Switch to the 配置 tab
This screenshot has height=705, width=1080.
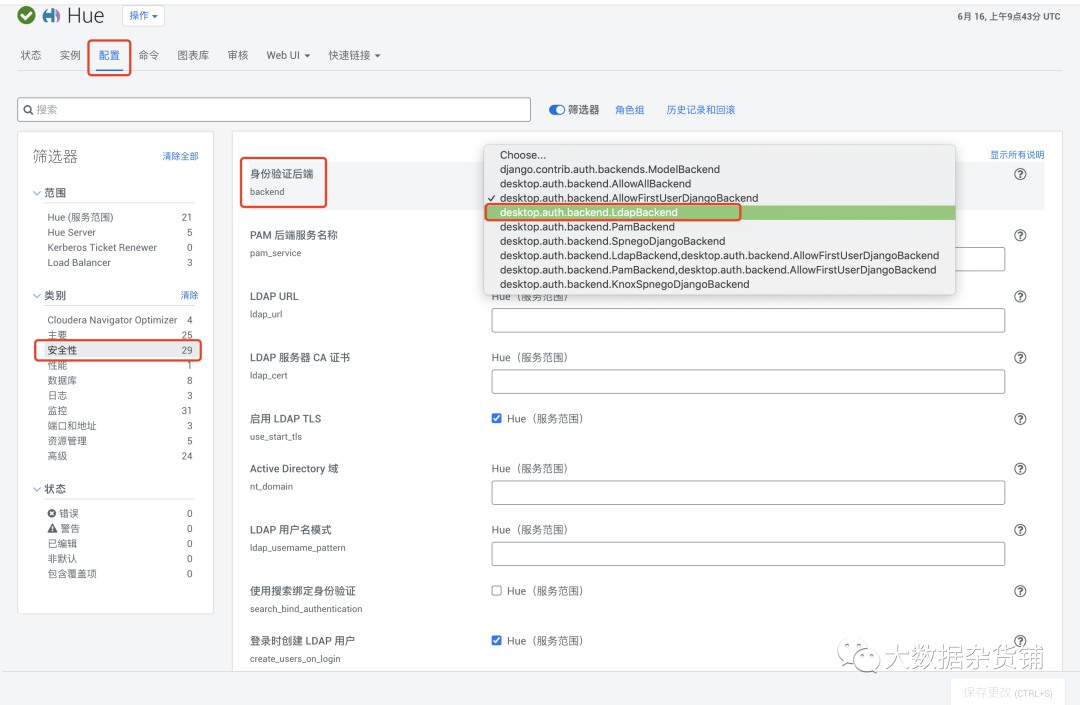[x=109, y=55]
